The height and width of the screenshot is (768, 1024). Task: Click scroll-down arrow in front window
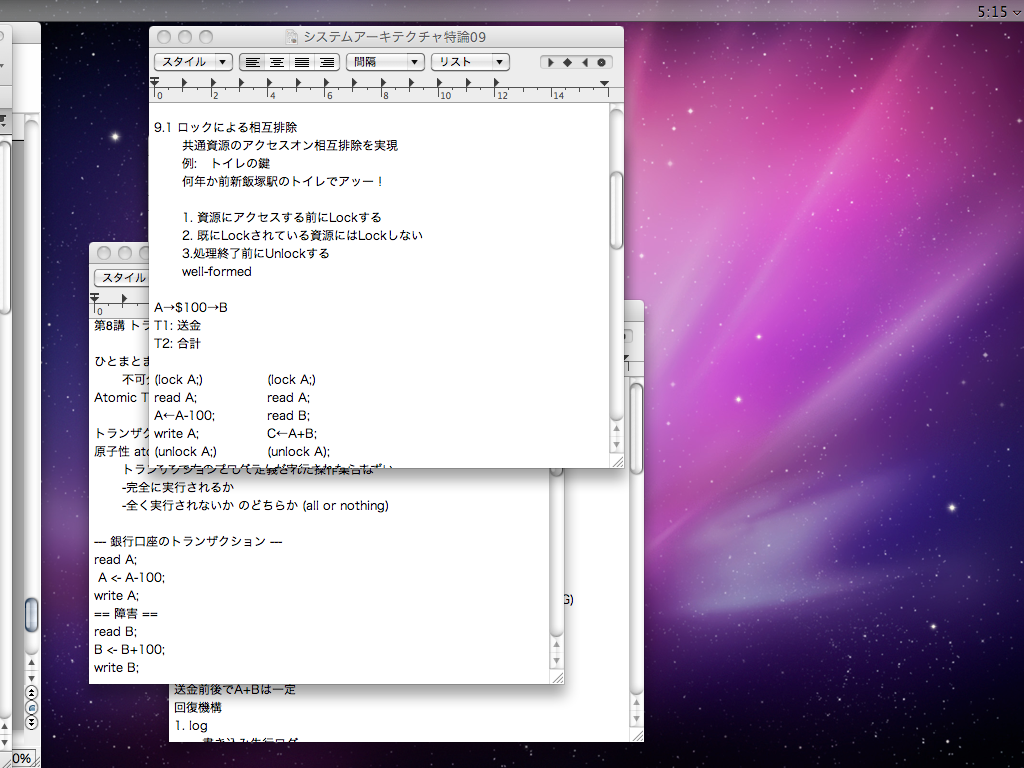(616, 445)
